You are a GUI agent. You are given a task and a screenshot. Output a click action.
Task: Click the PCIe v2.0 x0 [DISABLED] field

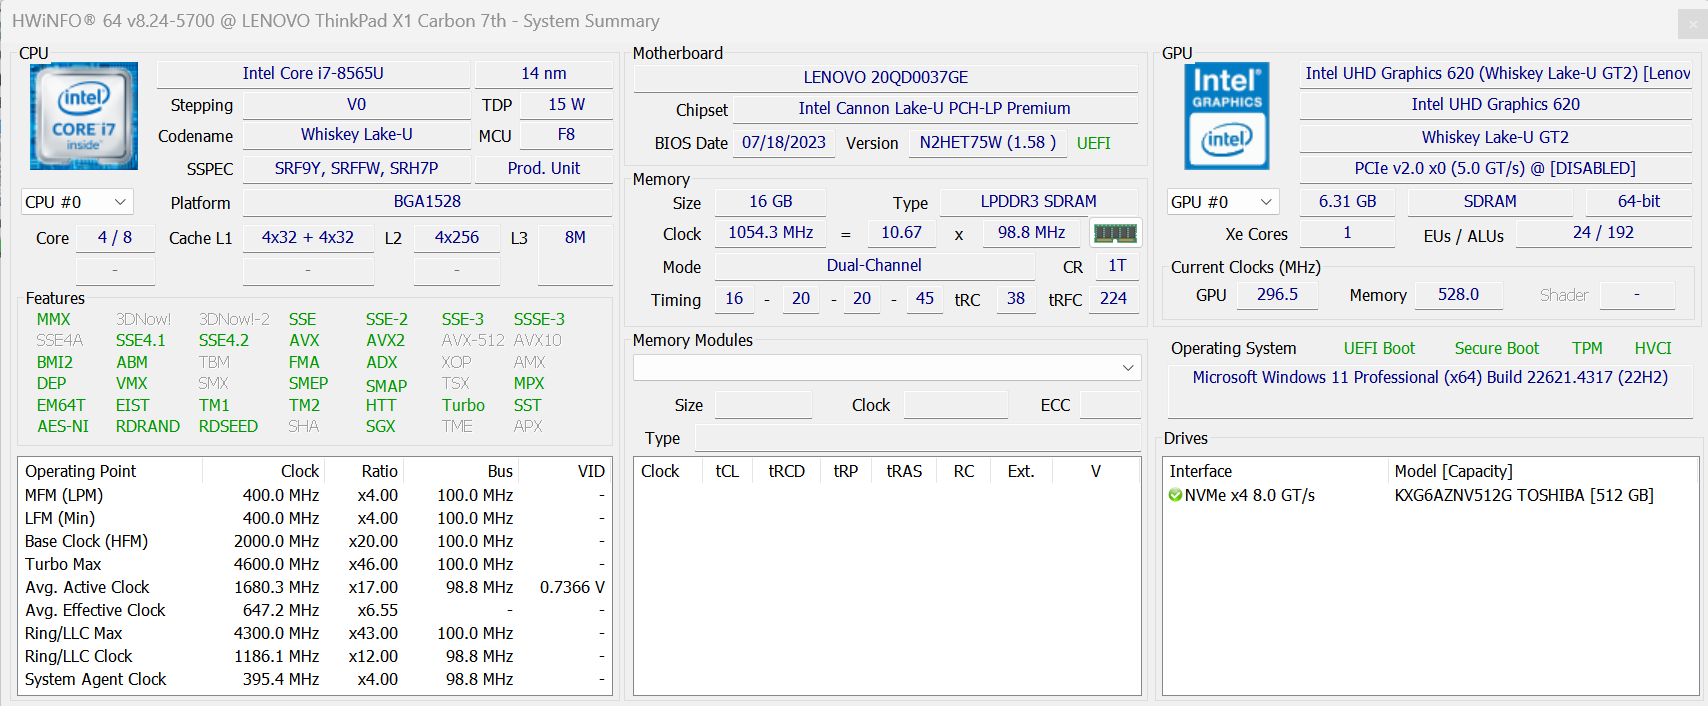[x=1496, y=168]
